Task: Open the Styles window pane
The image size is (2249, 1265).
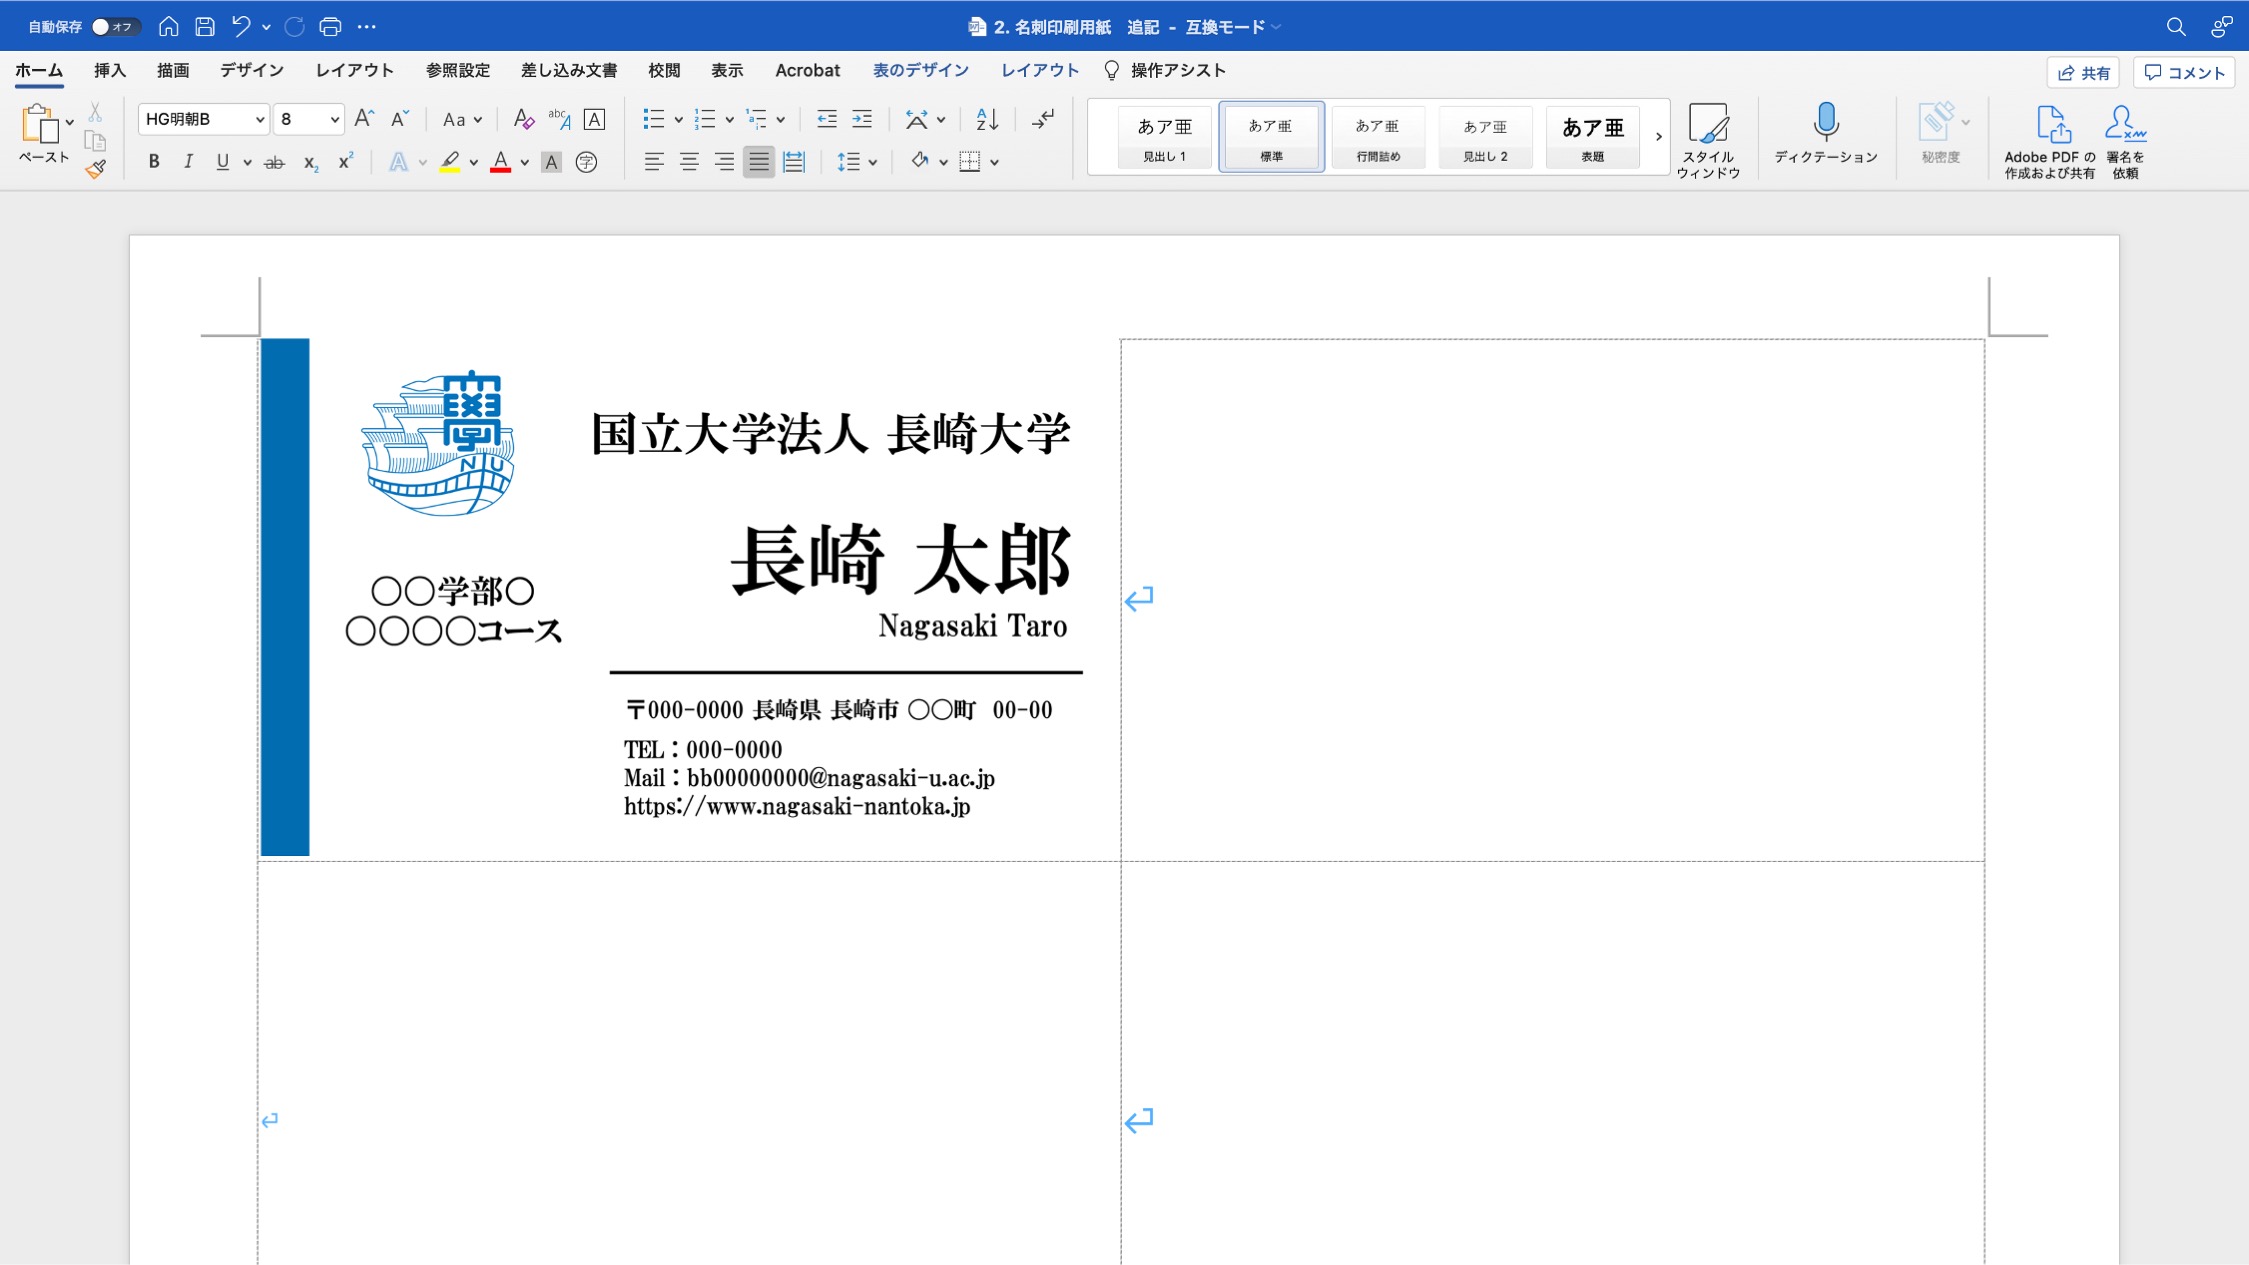Action: pos(1708,140)
